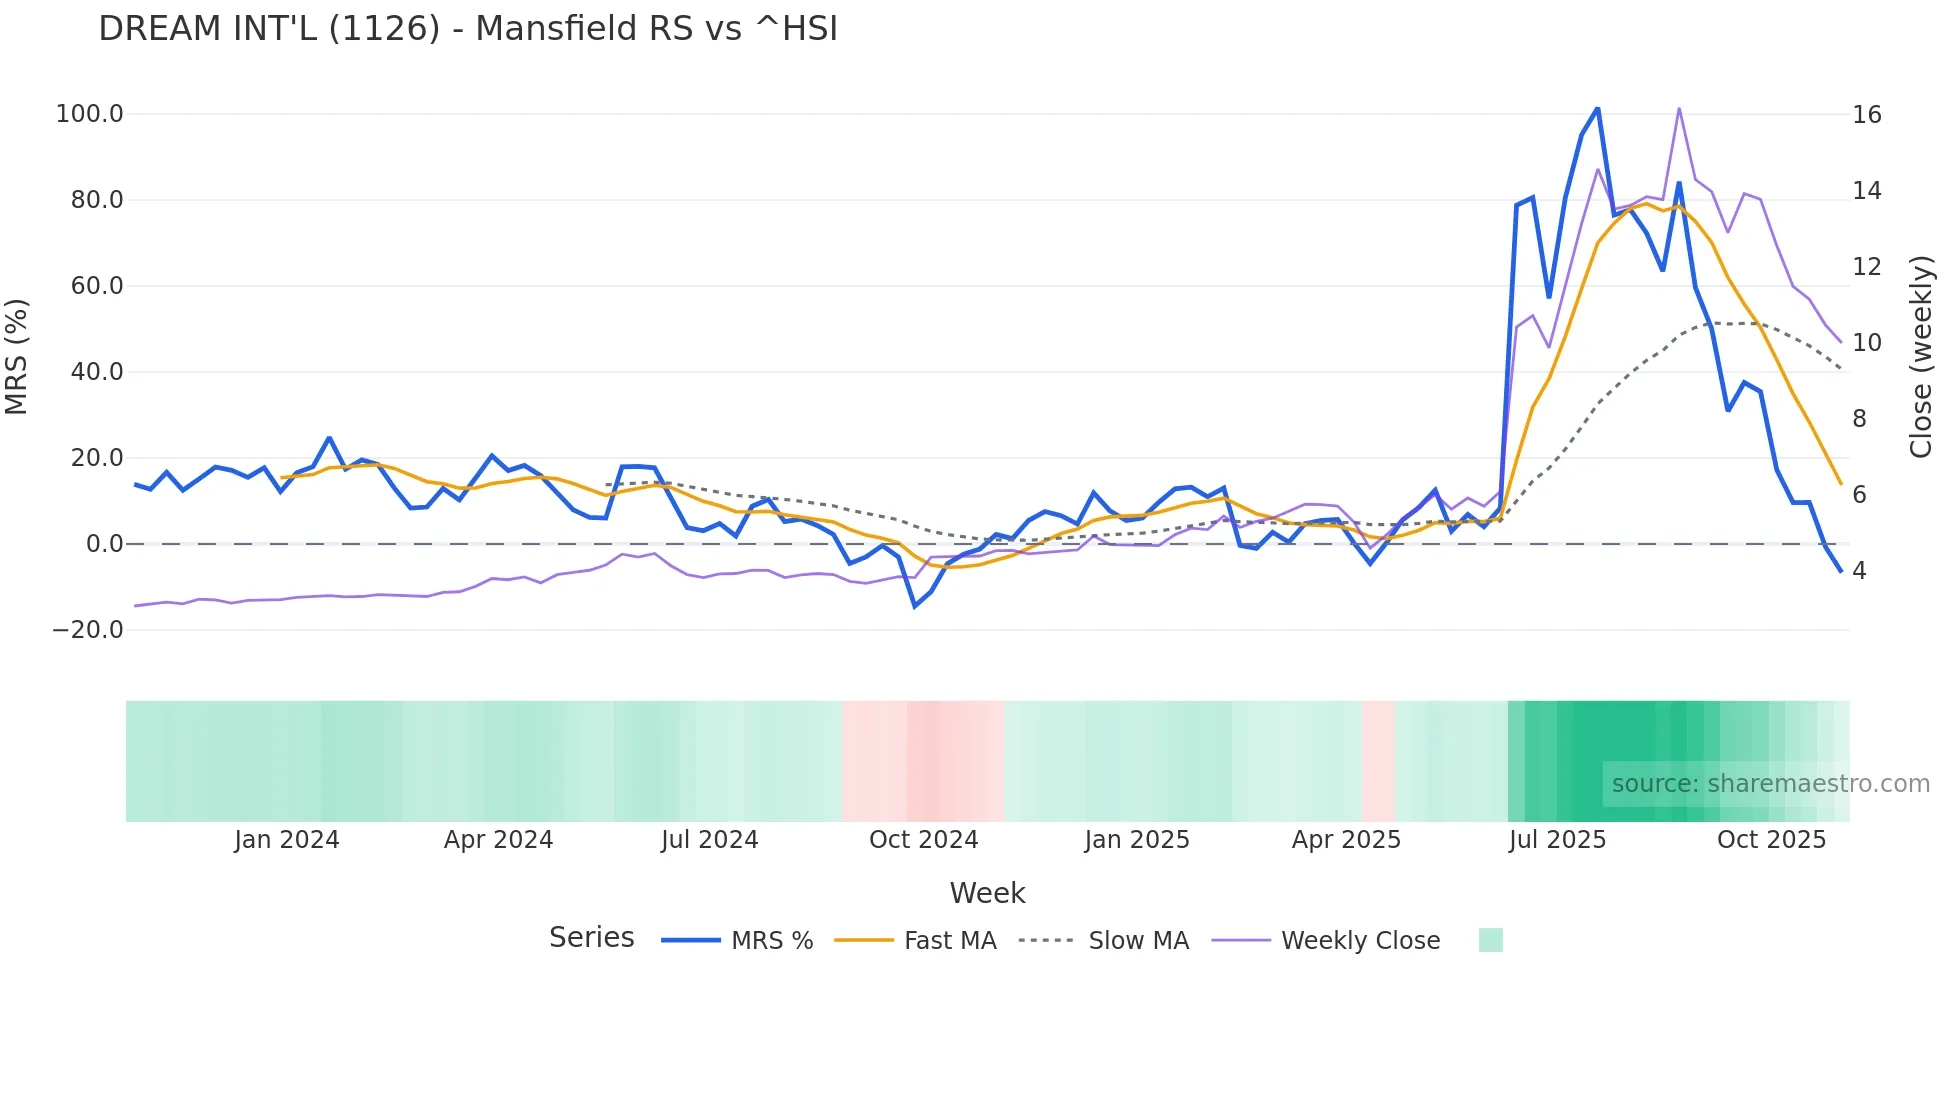1960x1102 pixels.
Task: Click the 60.0 left axis tick label
Action: point(97,286)
